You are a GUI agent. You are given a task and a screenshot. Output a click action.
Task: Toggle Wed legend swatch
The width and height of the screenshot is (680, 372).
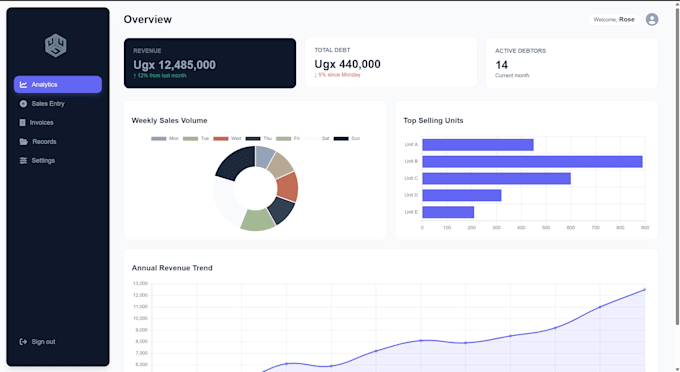221,139
